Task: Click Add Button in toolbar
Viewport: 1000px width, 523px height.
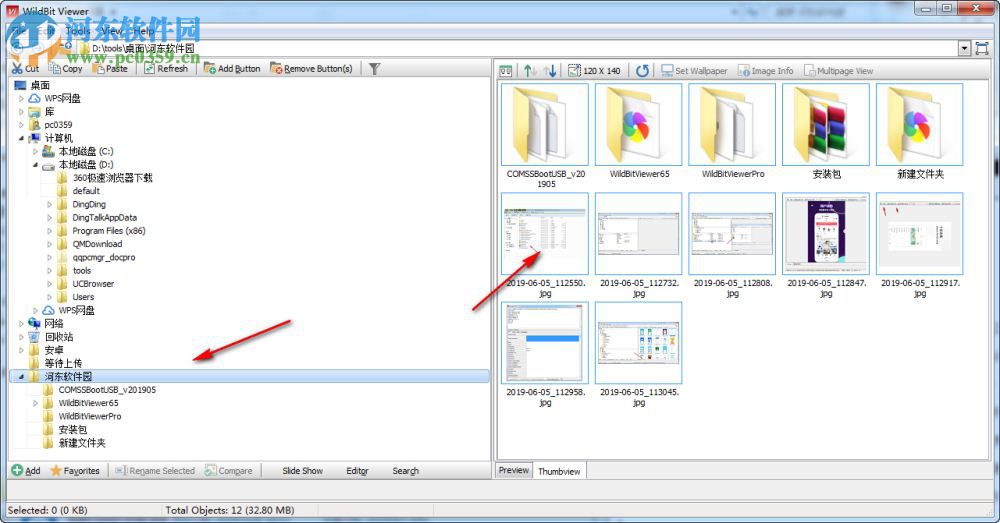Action: click(x=232, y=68)
